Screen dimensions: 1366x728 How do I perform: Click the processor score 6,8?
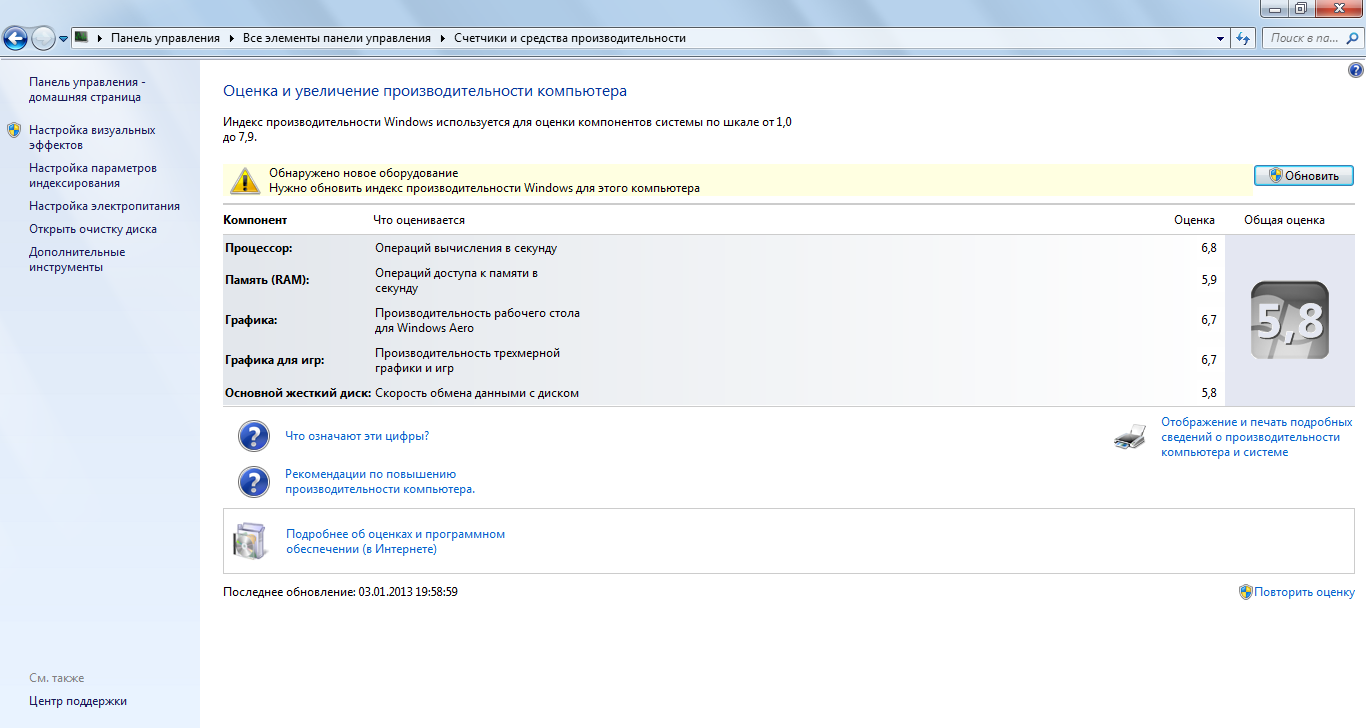(x=1208, y=247)
